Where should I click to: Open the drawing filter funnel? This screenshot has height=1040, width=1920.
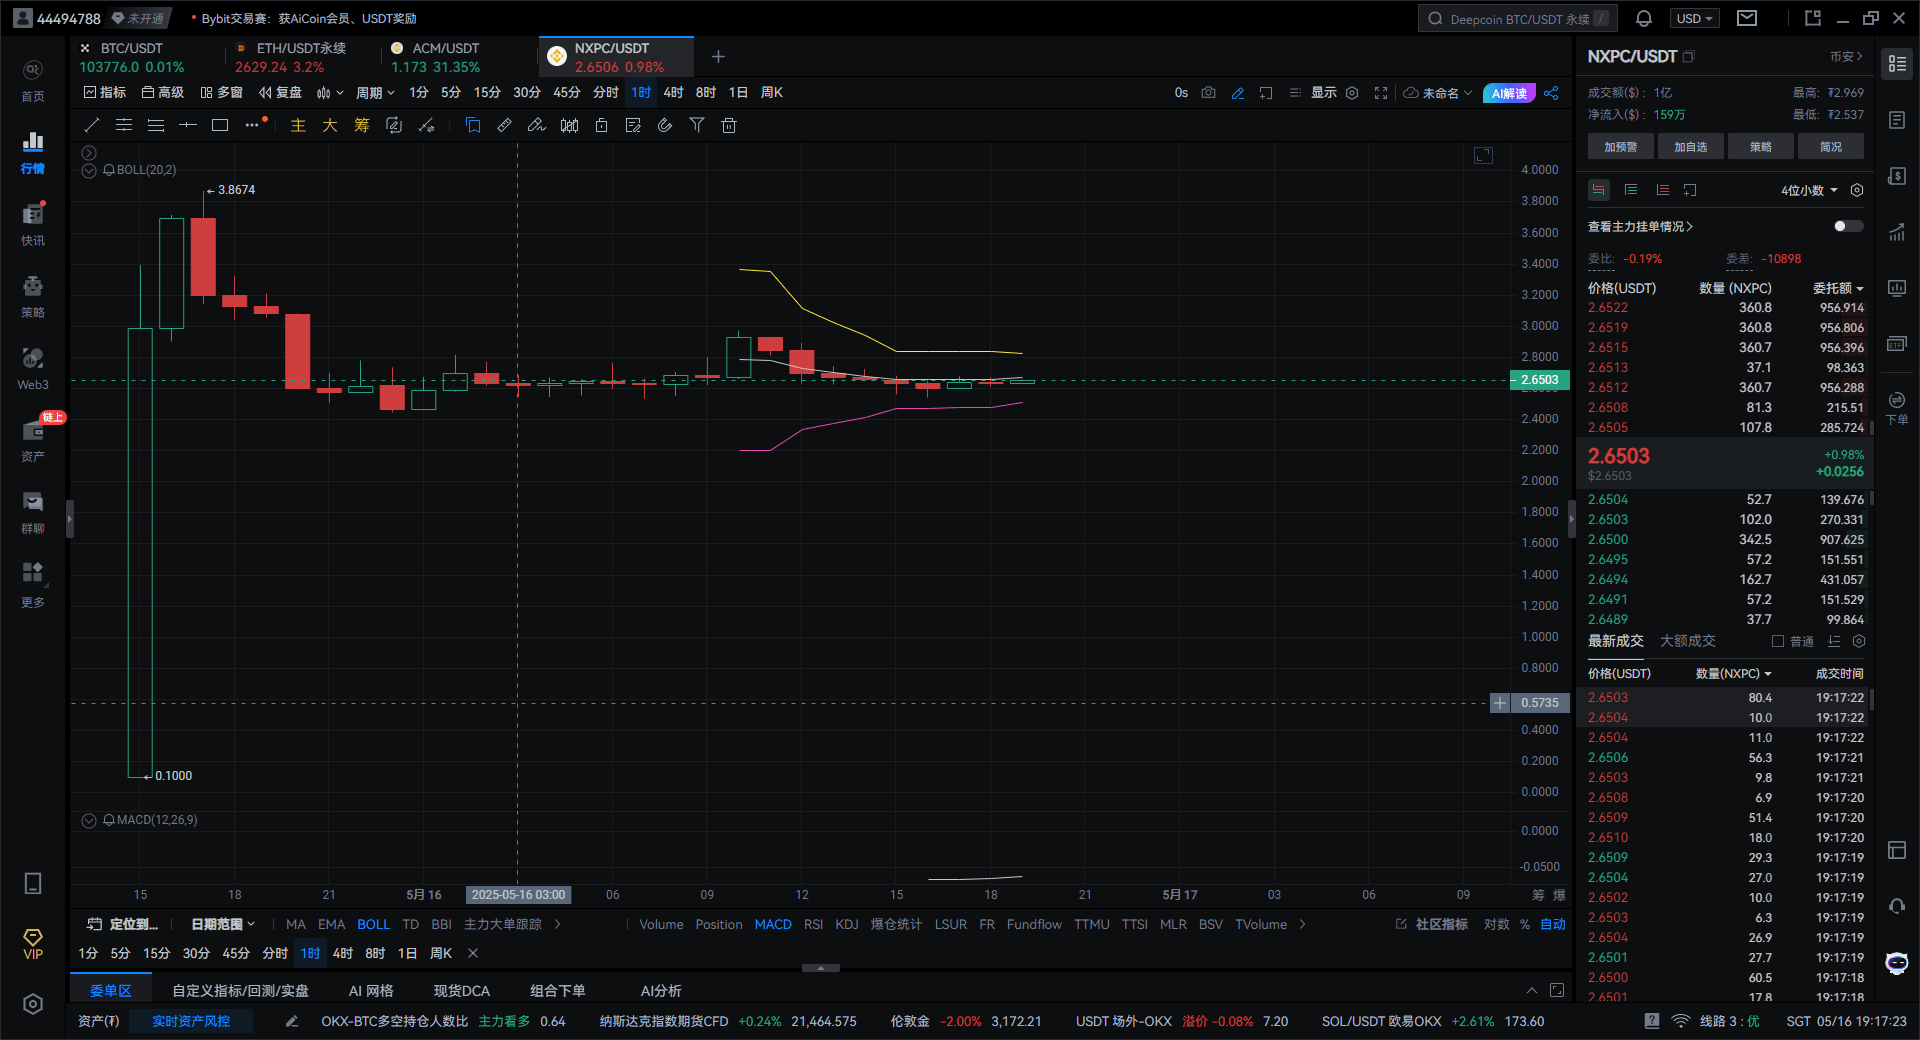click(697, 125)
